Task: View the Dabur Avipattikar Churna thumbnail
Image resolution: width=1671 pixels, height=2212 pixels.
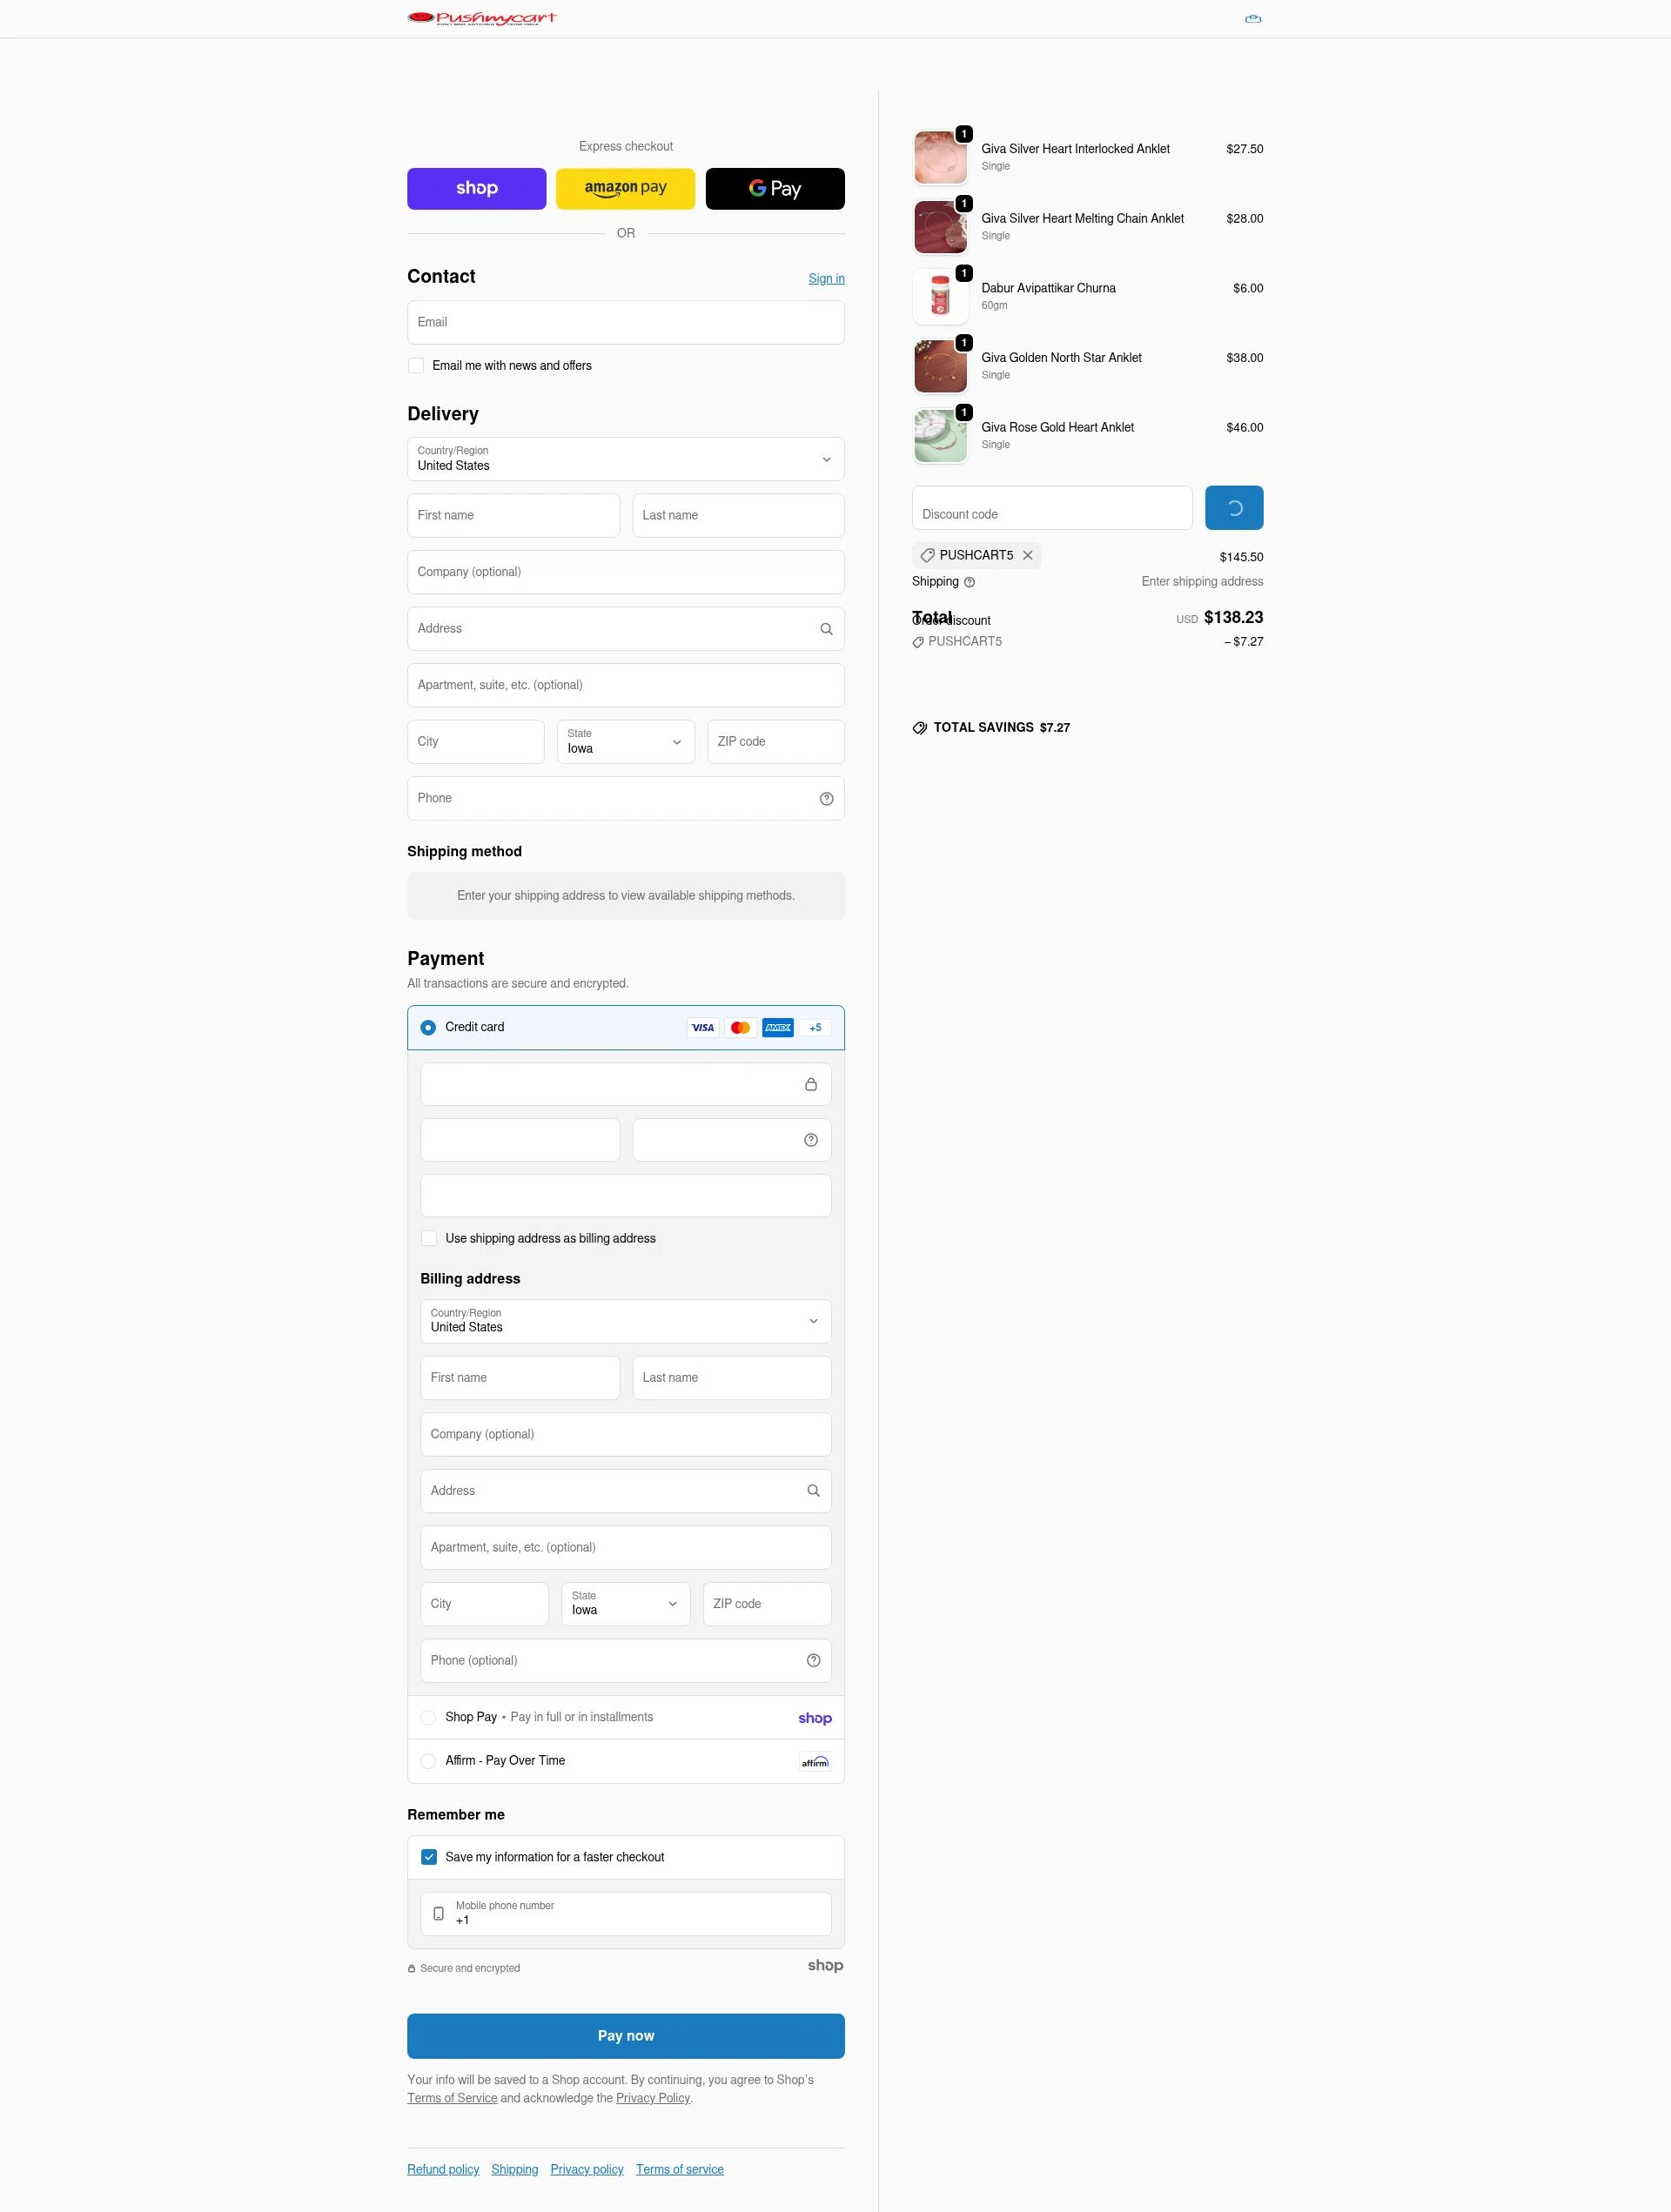Action: pos(940,296)
